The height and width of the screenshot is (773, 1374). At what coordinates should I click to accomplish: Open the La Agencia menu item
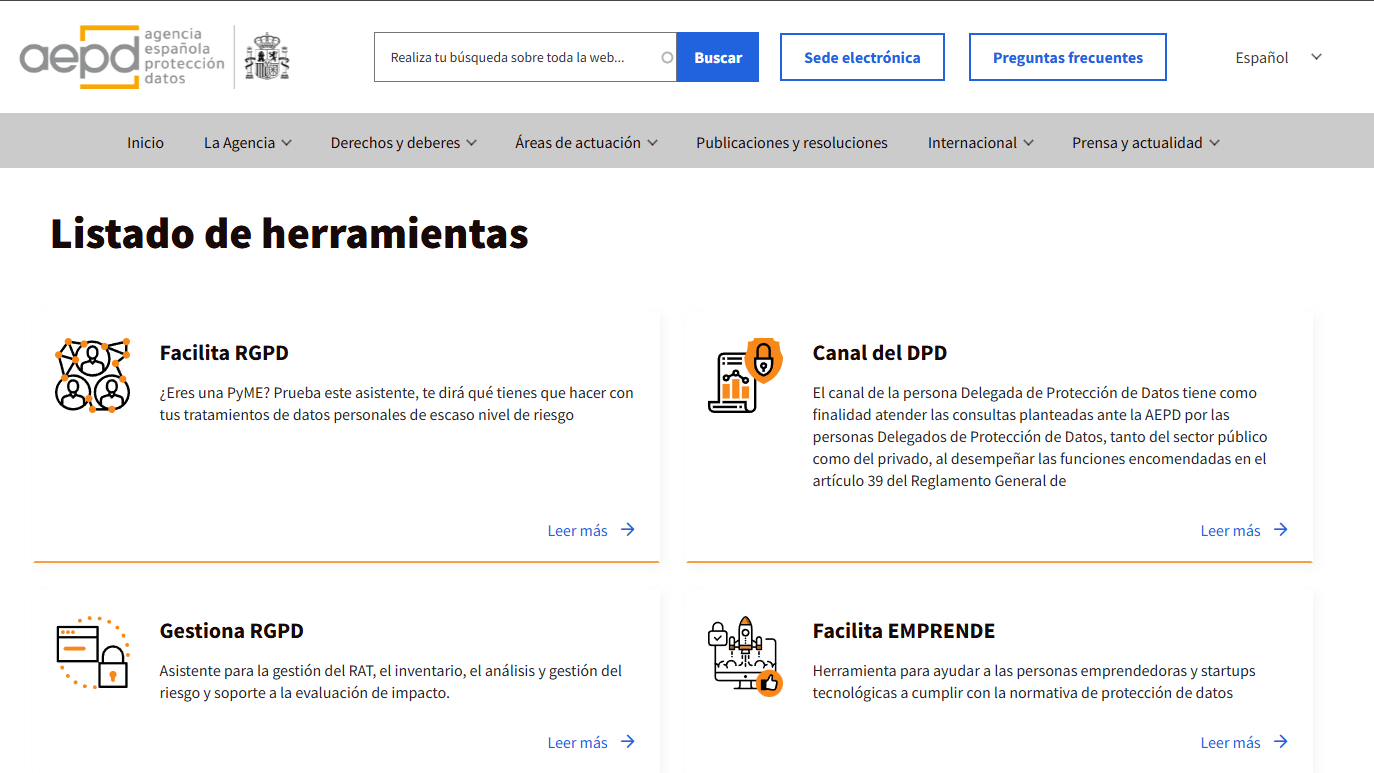[x=239, y=143]
